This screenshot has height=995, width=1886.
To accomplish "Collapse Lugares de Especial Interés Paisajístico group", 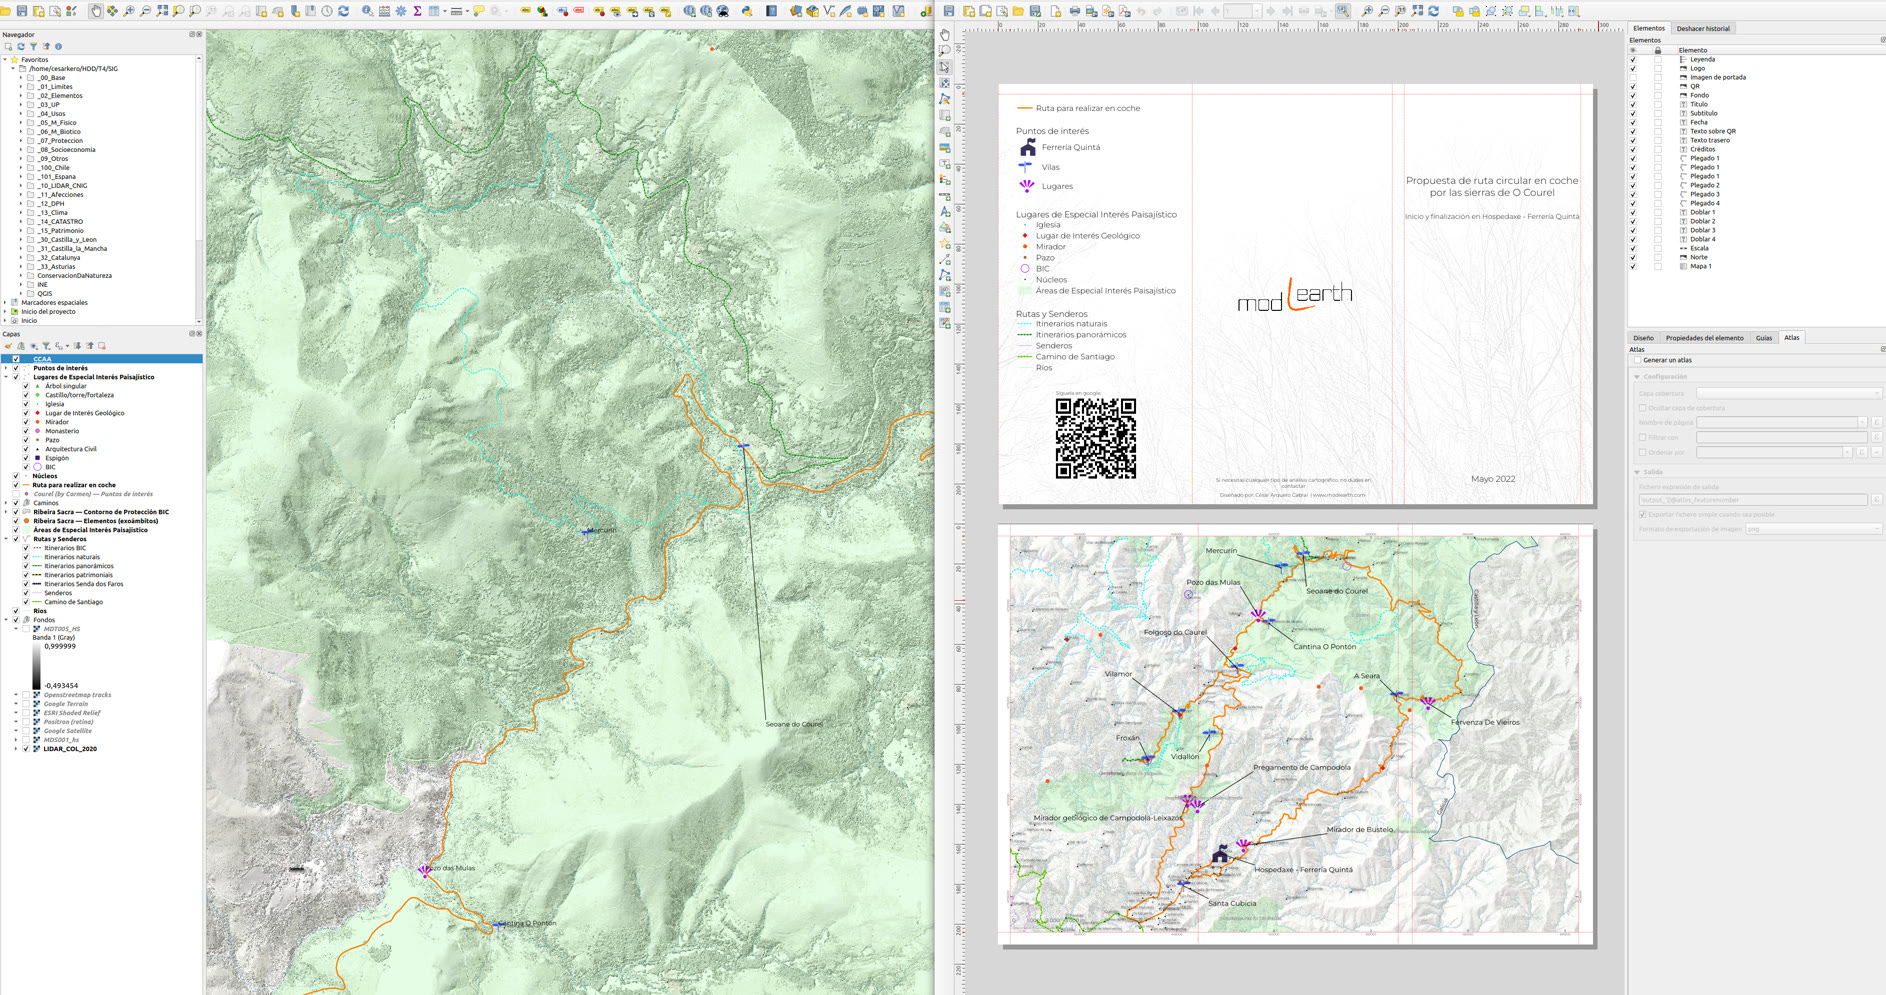I will pyautogui.click(x=6, y=377).
